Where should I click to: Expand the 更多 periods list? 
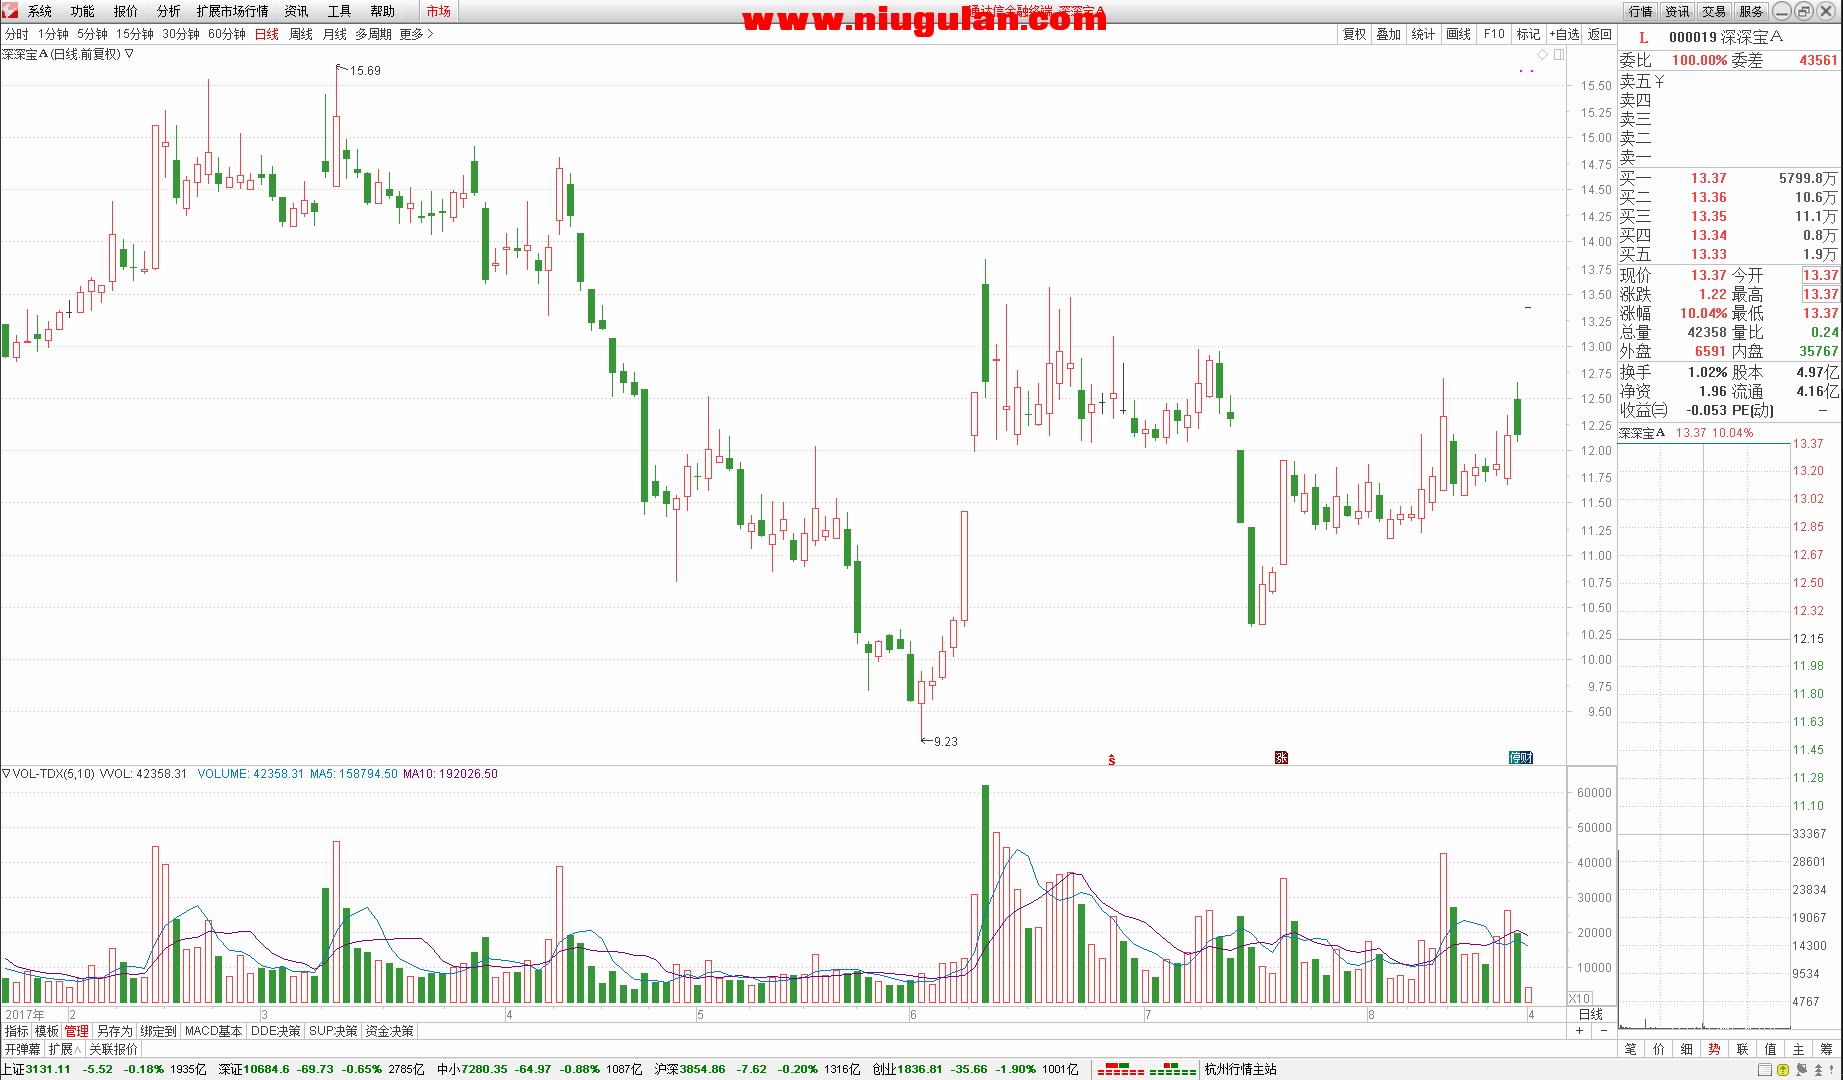coord(416,34)
